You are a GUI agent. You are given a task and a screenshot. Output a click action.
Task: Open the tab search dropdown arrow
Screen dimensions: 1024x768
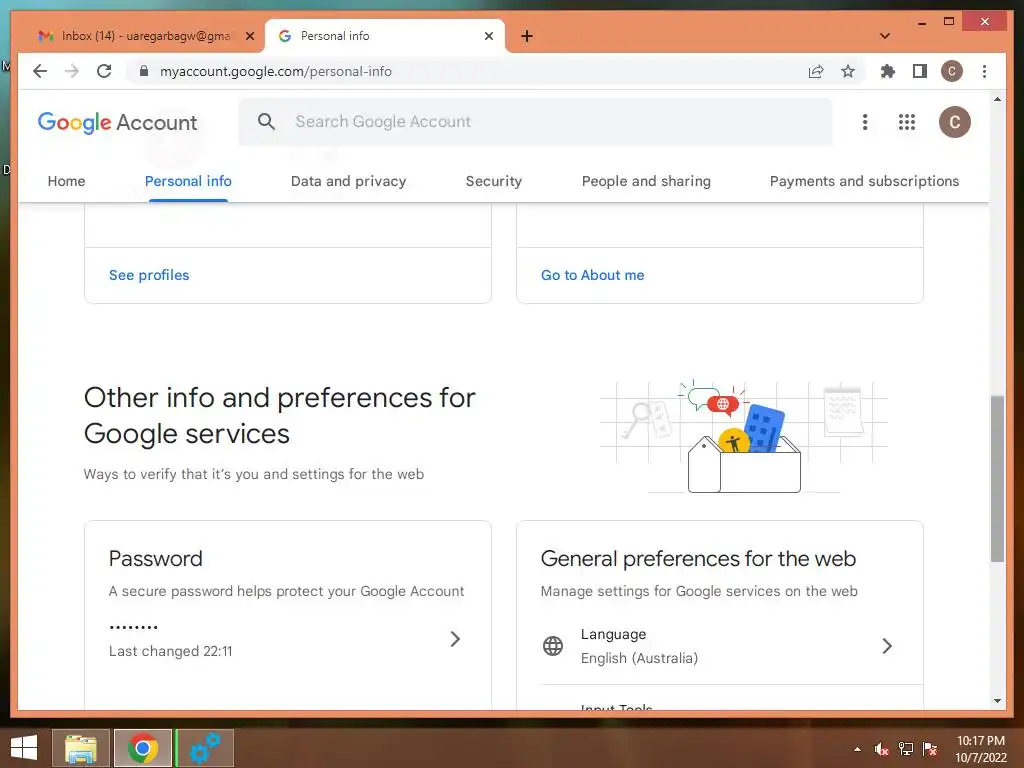(885, 36)
